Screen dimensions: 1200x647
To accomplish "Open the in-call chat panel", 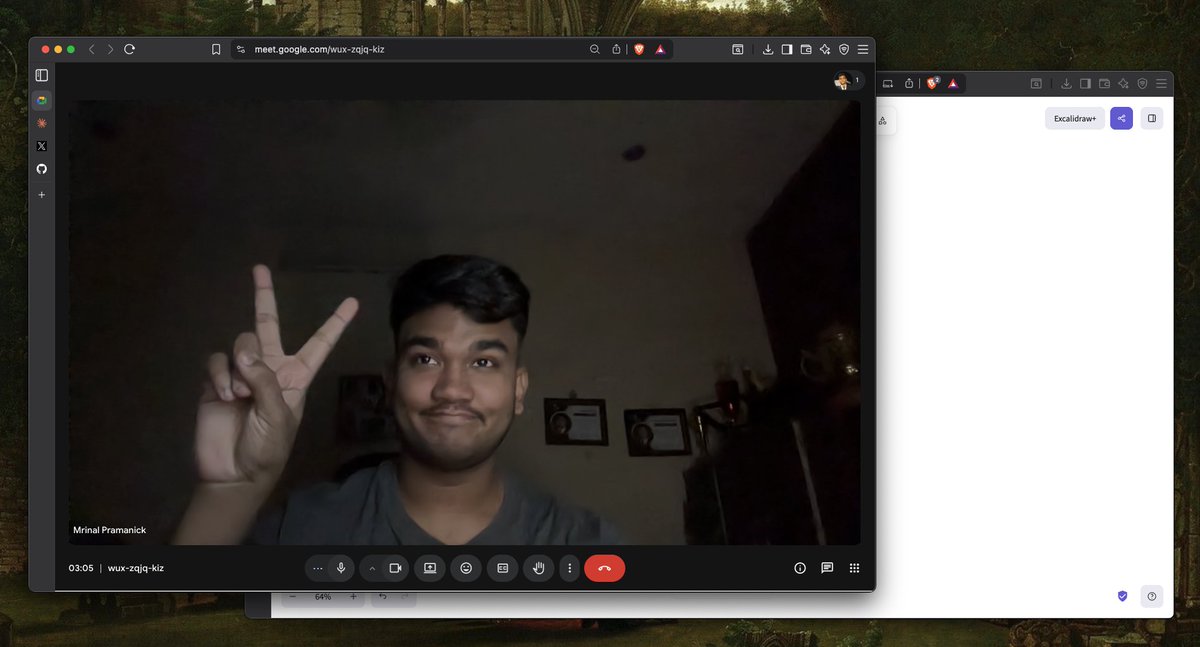I will 827,568.
